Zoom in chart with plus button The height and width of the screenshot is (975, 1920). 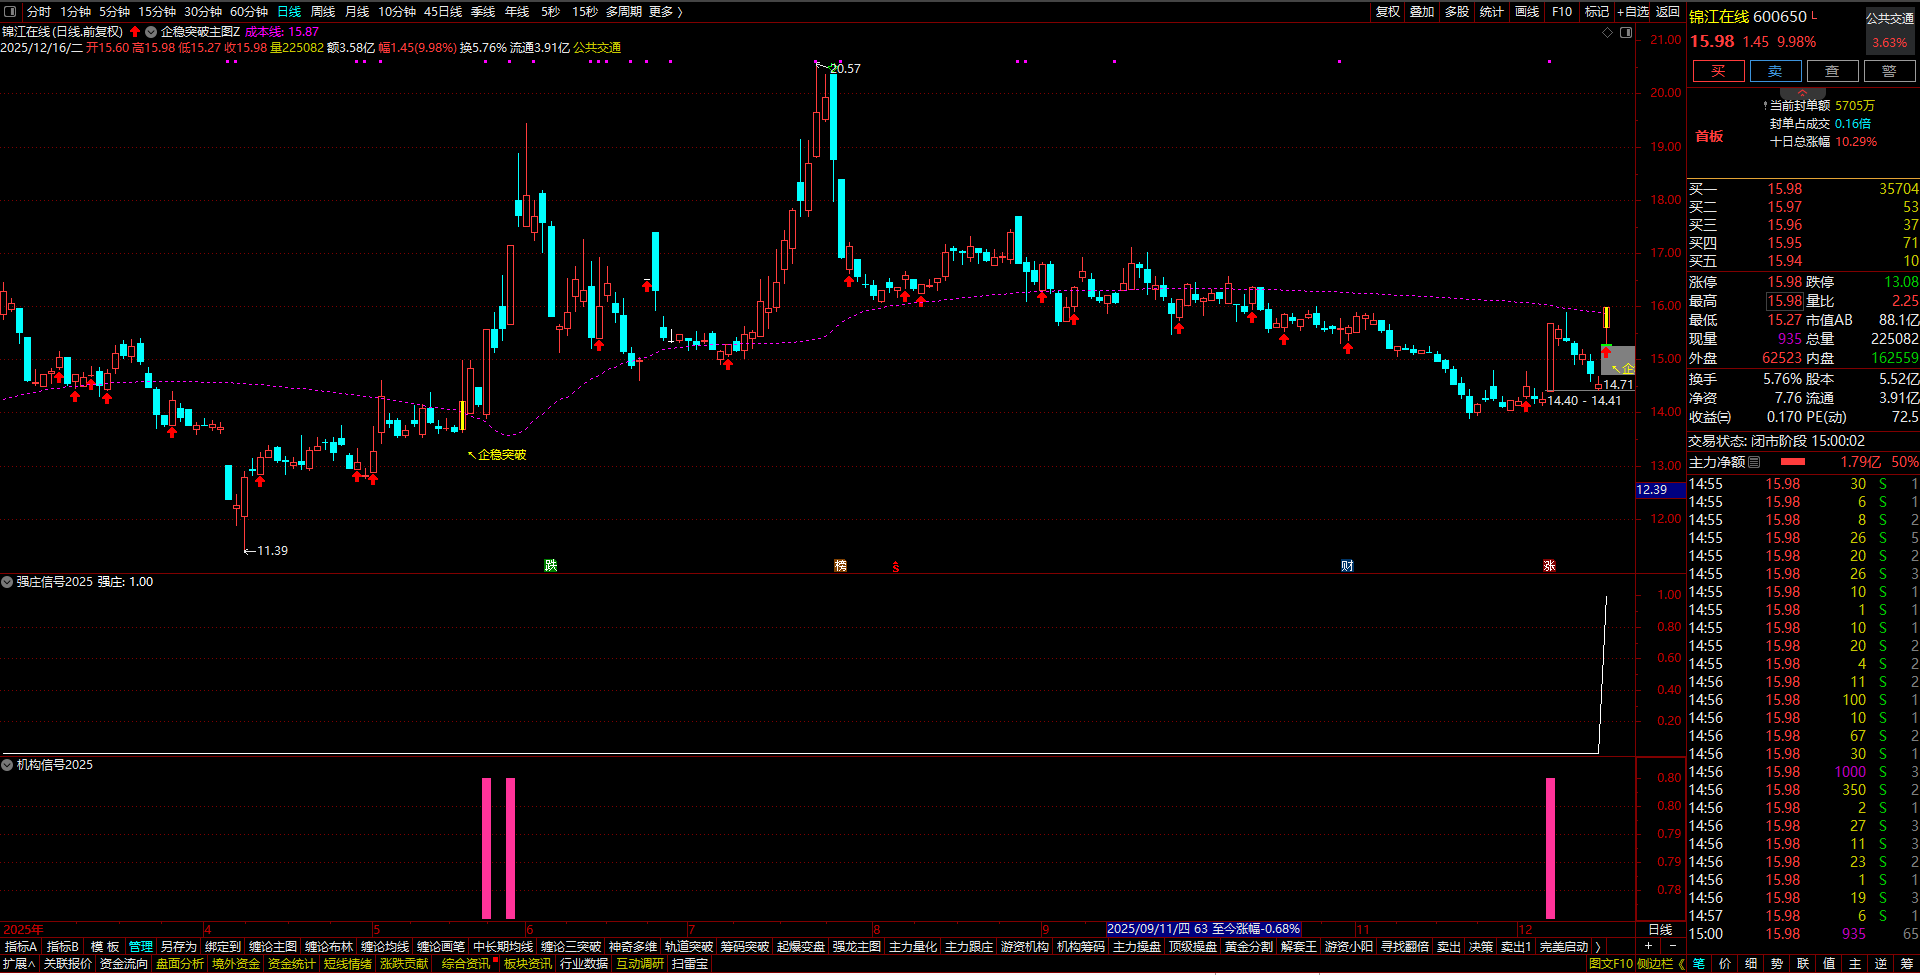(1648, 946)
